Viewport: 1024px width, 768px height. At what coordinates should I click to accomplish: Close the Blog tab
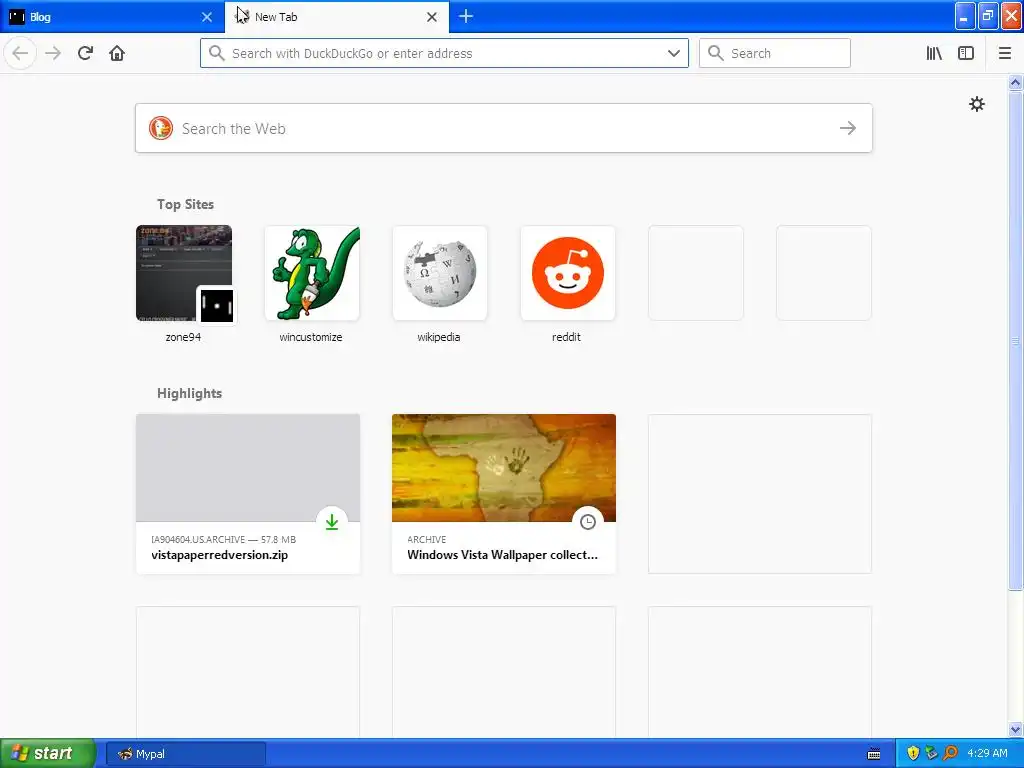[x=207, y=17]
